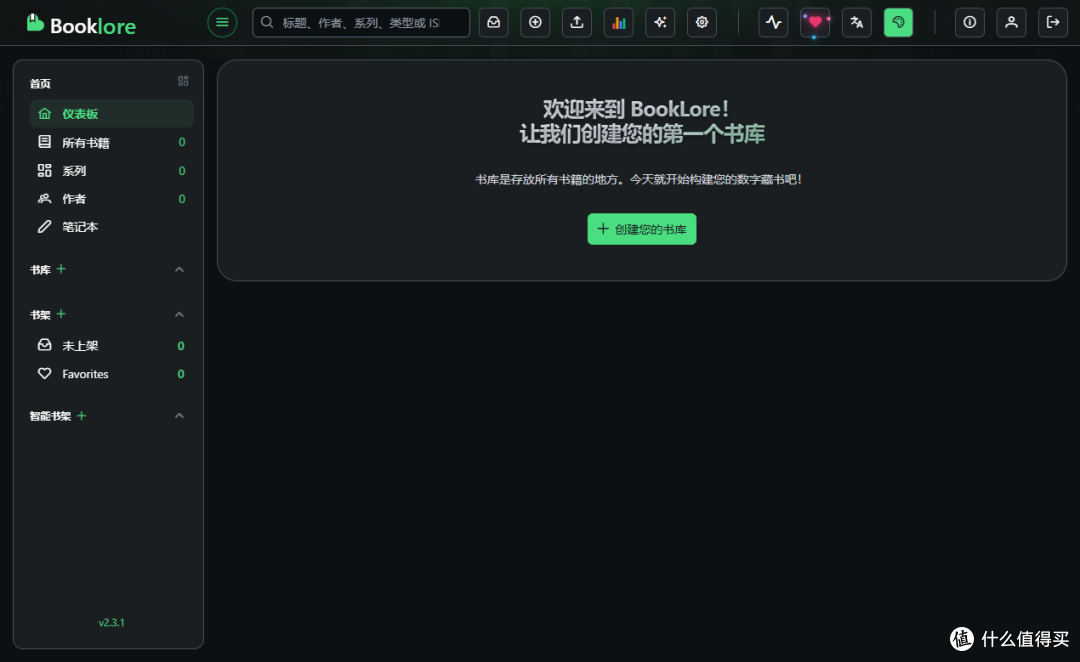Toggle the sidebar hamburger menu button

tap(222, 23)
